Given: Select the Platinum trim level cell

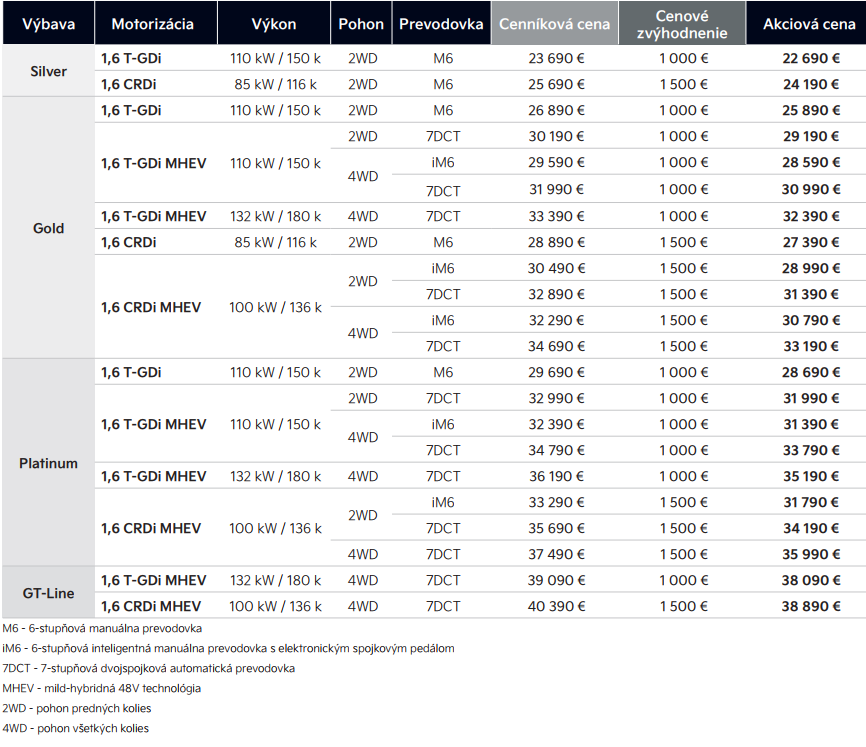Looking at the screenshot, I should click(47, 463).
